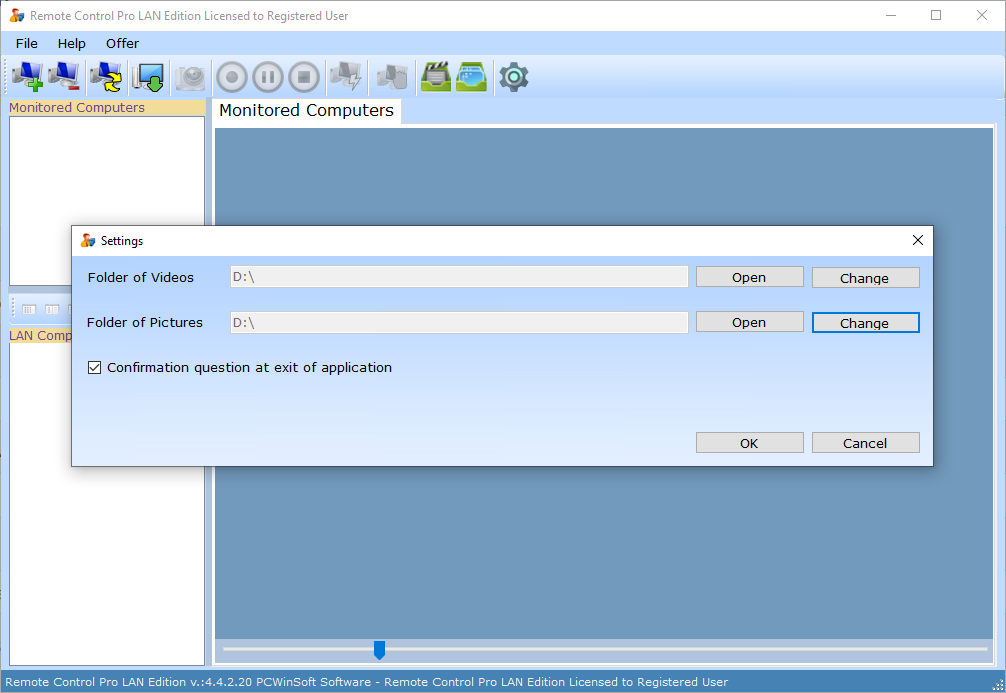Screen dimensions: 1006x693
Task: Click the monitor with green download arrow icon
Action: click(148, 77)
